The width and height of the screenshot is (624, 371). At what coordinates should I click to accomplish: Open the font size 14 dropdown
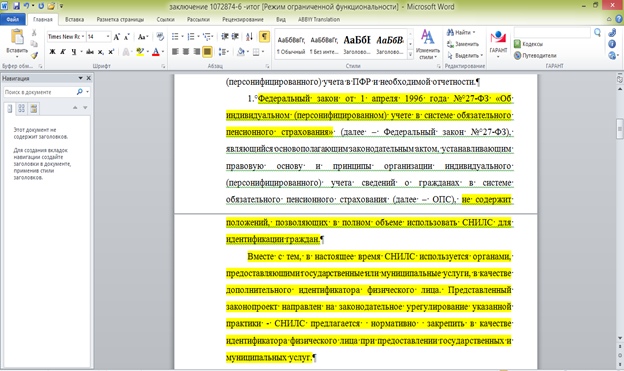coord(108,37)
